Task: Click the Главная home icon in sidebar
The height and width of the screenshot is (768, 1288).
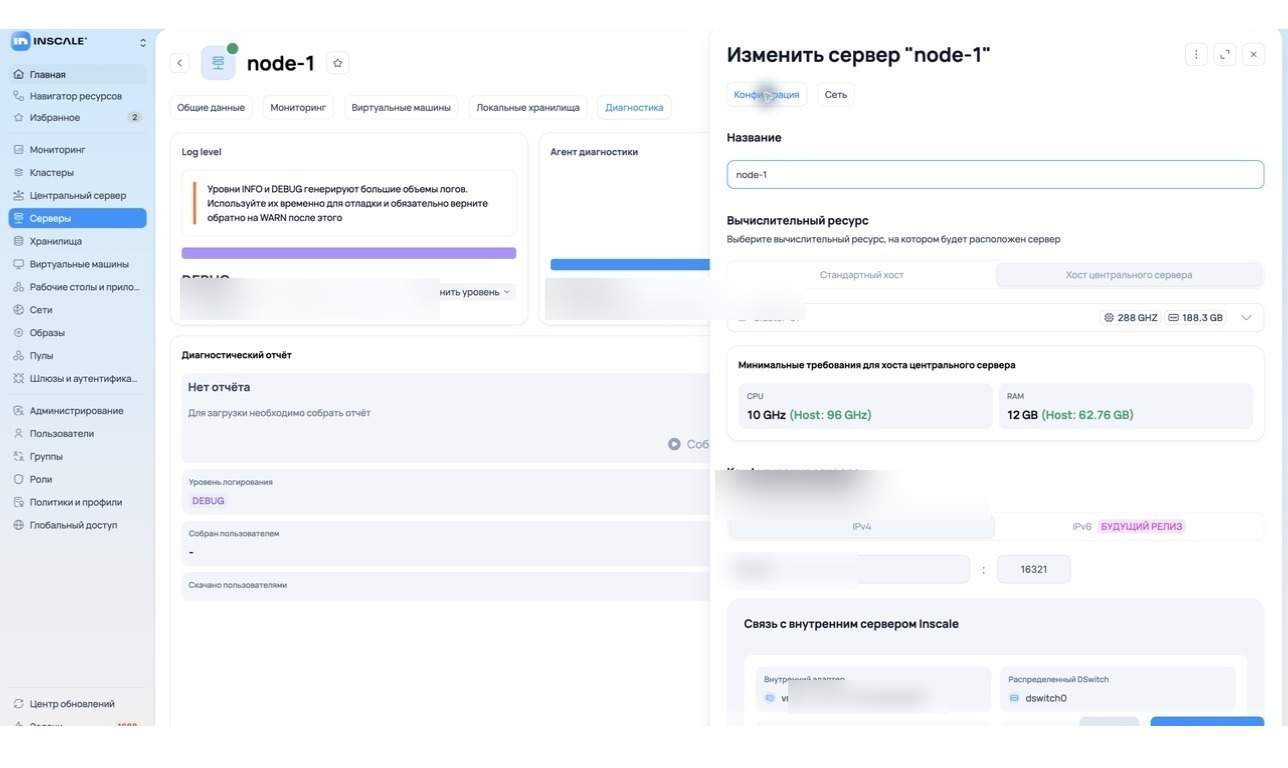Action: [18, 74]
